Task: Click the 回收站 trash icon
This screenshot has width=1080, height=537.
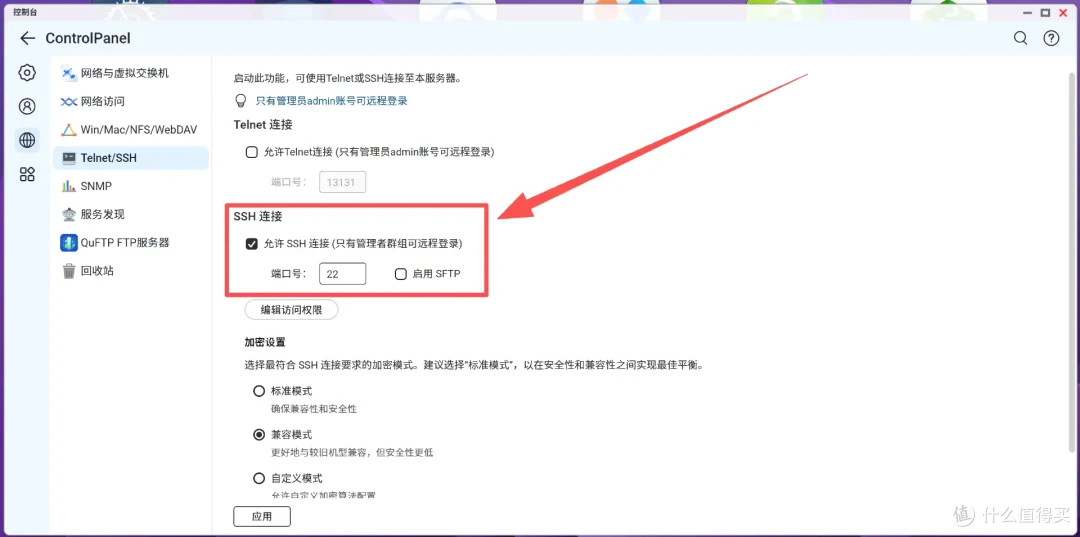Action: pos(69,271)
